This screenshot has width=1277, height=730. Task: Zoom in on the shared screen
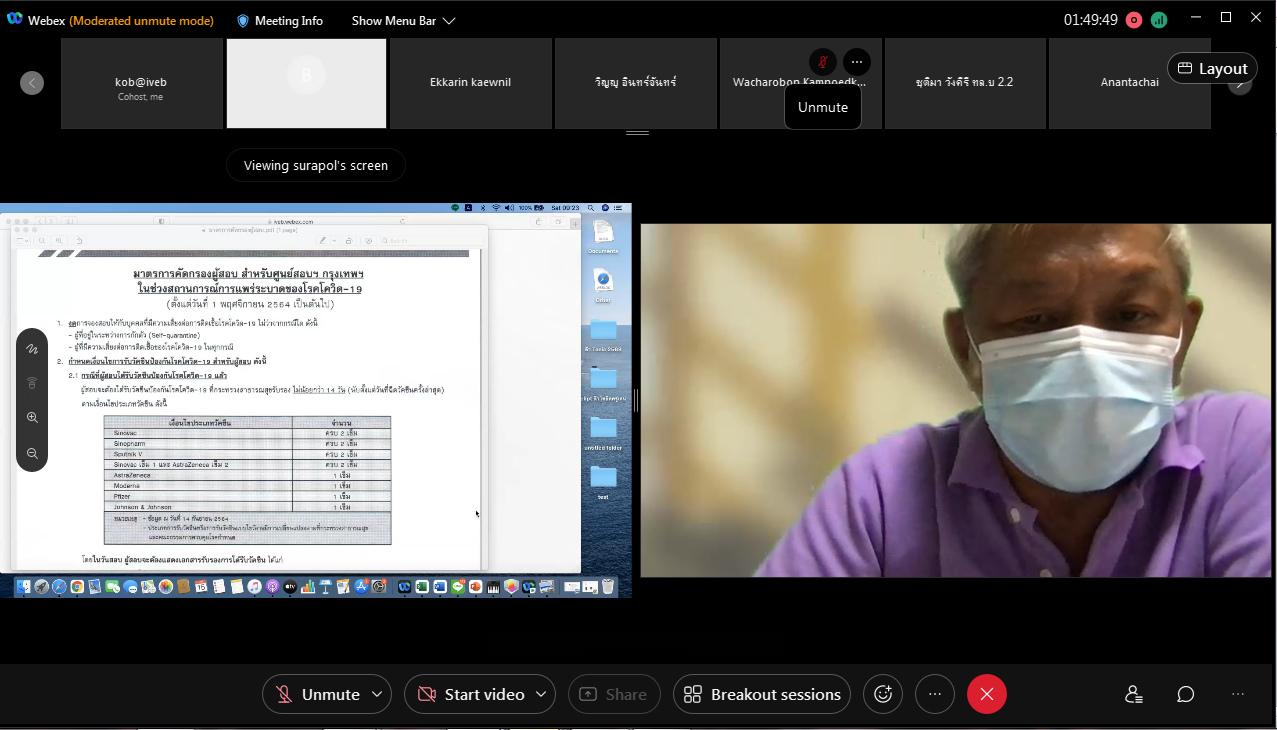pyautogui.click(x=32, y=418)
